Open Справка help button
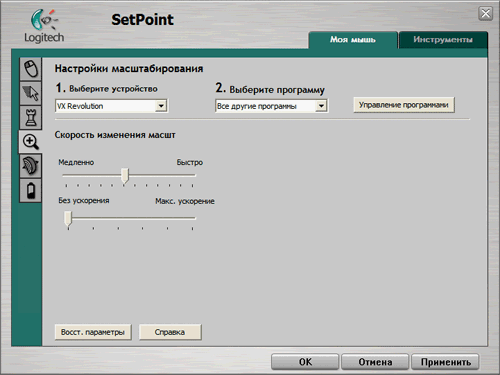The height and width of the screenshot is (375, 500). [170, 332]
